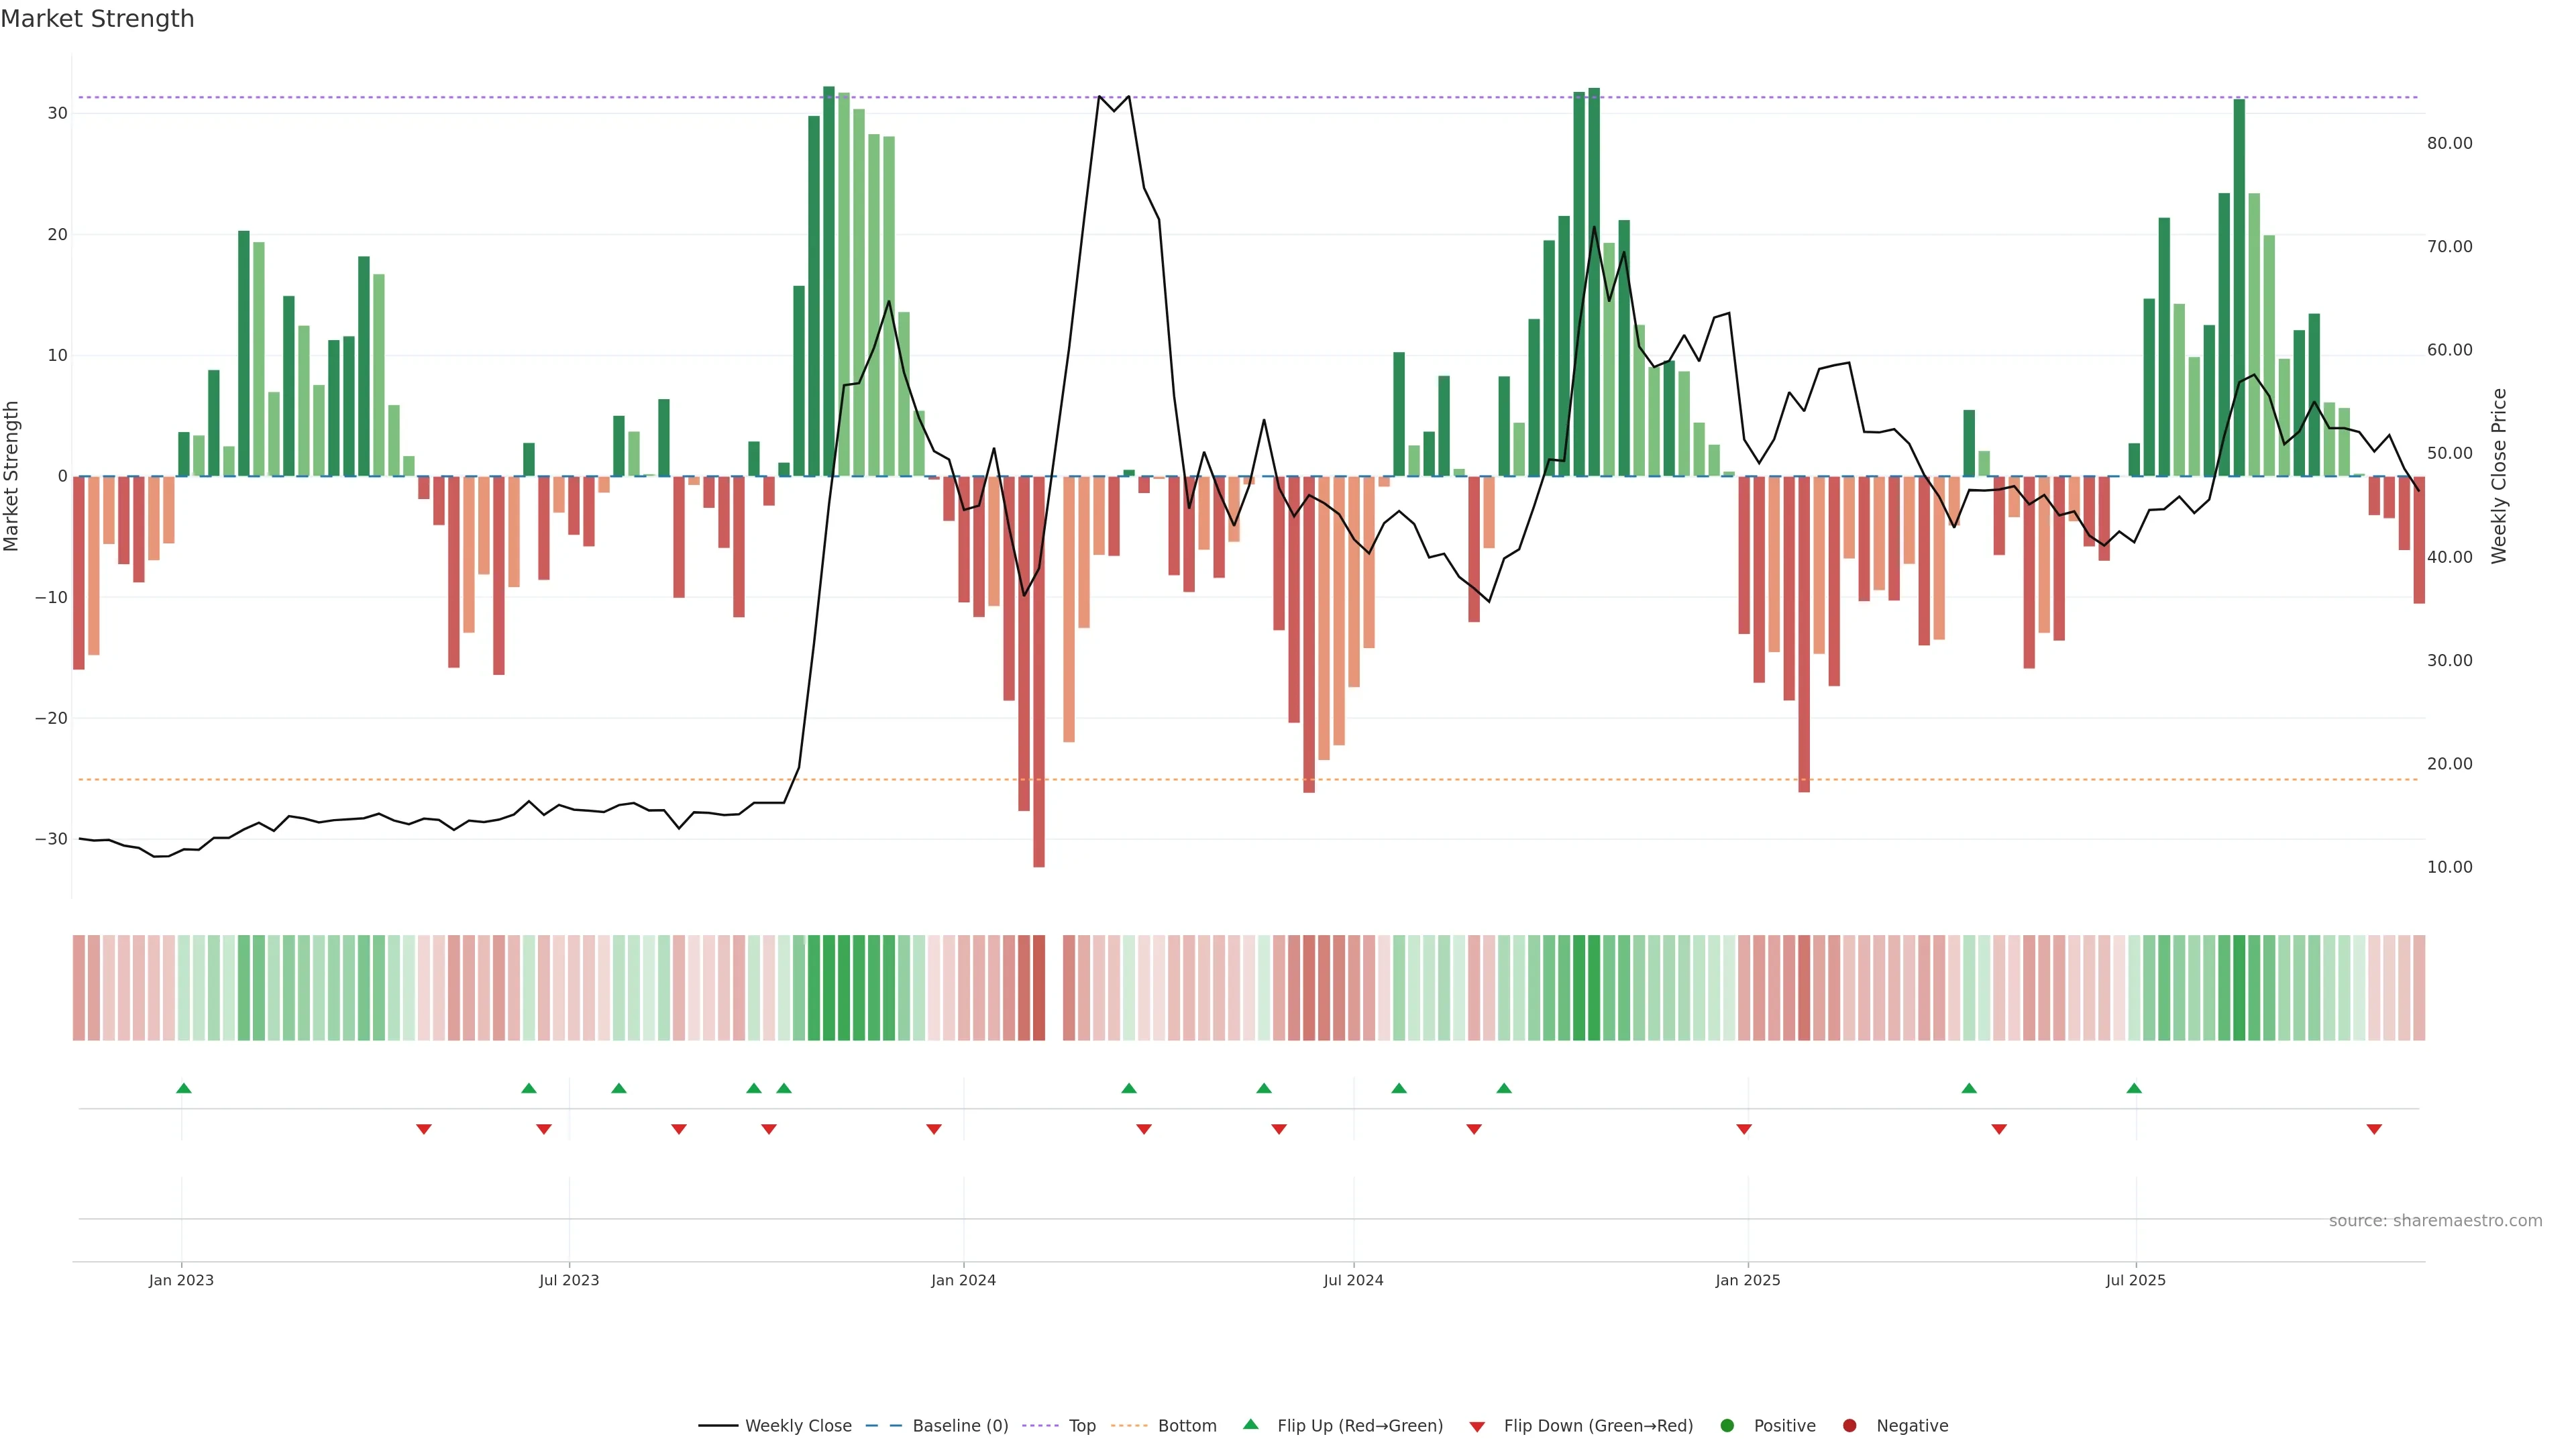Image resolution: width=2576 pixels, height=1449 pixels.
Task: Click the first flip-up marker near Jan 2023
Action: point(184,1088)
